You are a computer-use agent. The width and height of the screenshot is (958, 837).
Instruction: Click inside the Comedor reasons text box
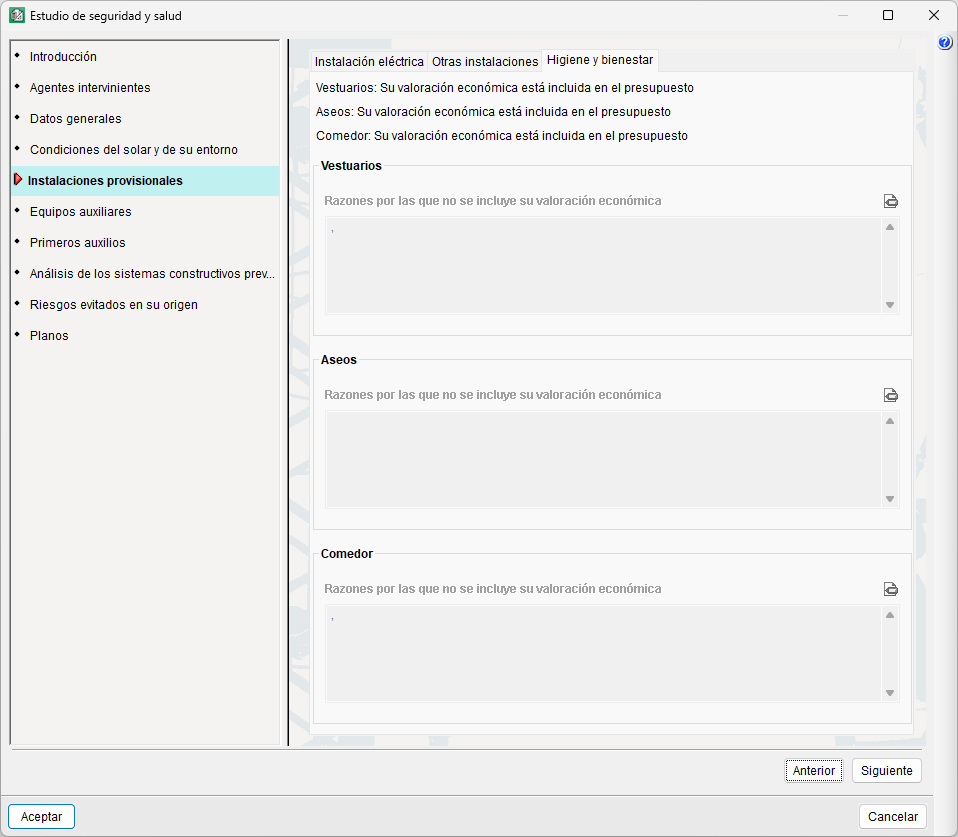click(604, 654)
